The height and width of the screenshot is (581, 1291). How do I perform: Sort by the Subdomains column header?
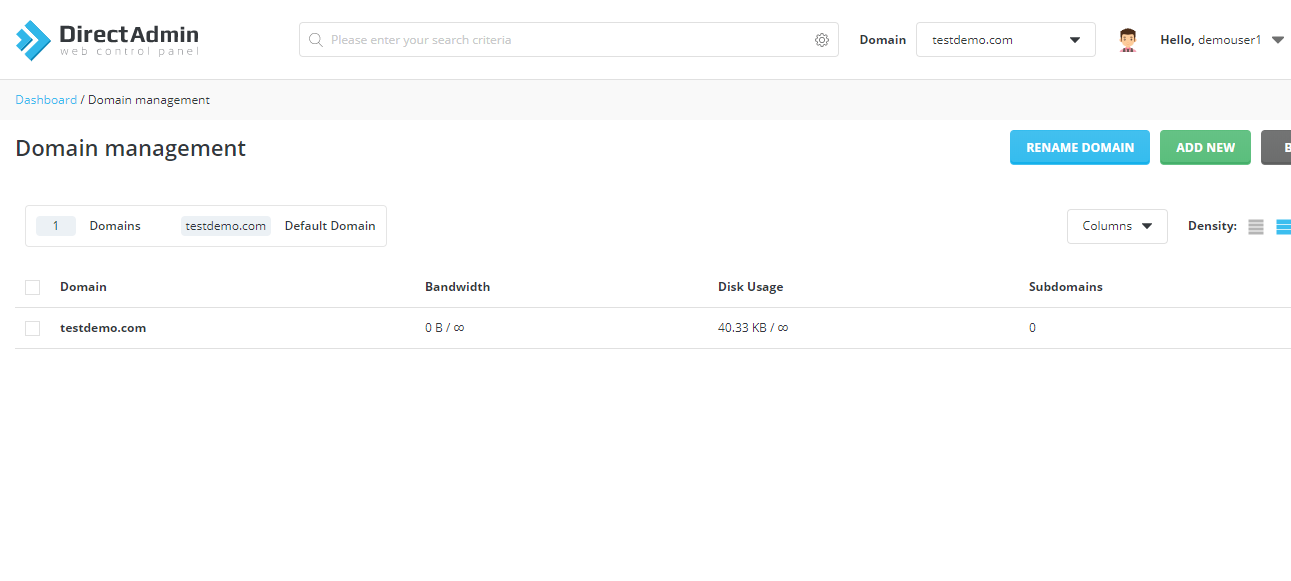point(1065,287)
